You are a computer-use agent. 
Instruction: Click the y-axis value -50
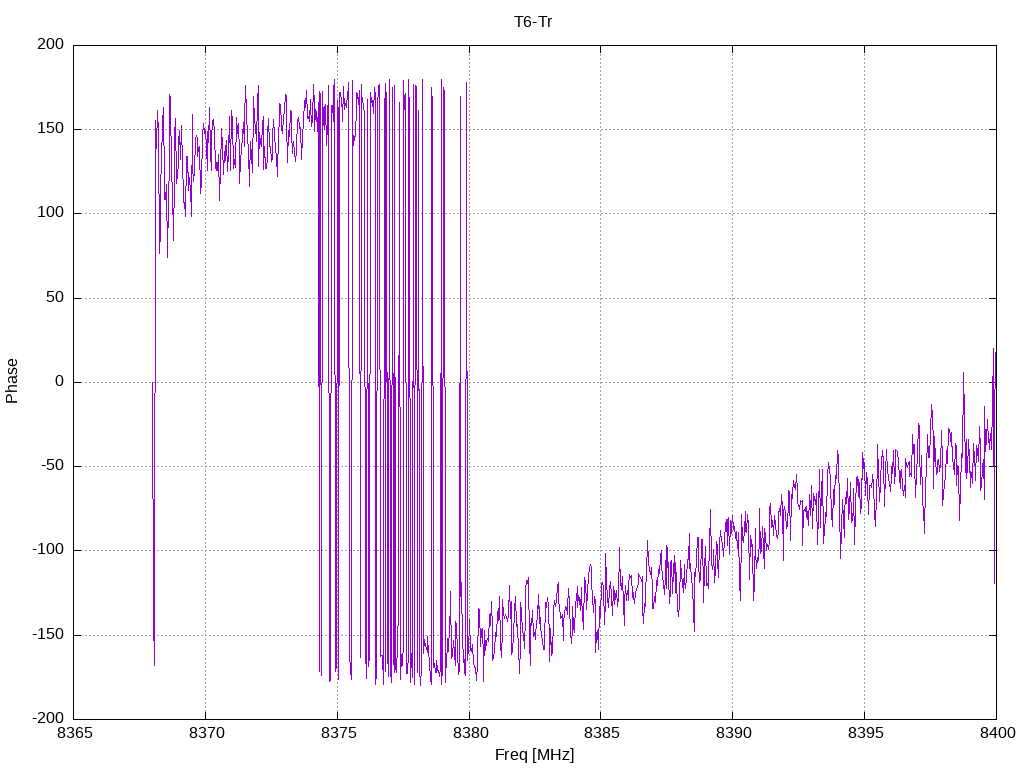click(x=53, y=466)
